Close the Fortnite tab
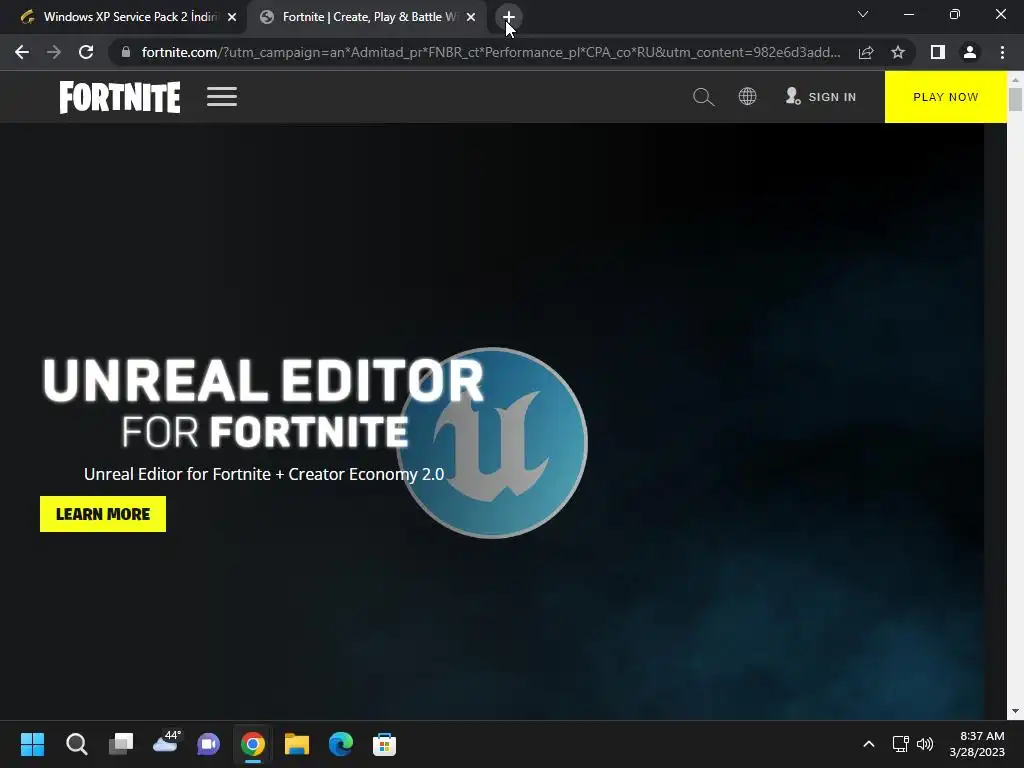Screen dimensions: 1024x768 click(471, 17)
